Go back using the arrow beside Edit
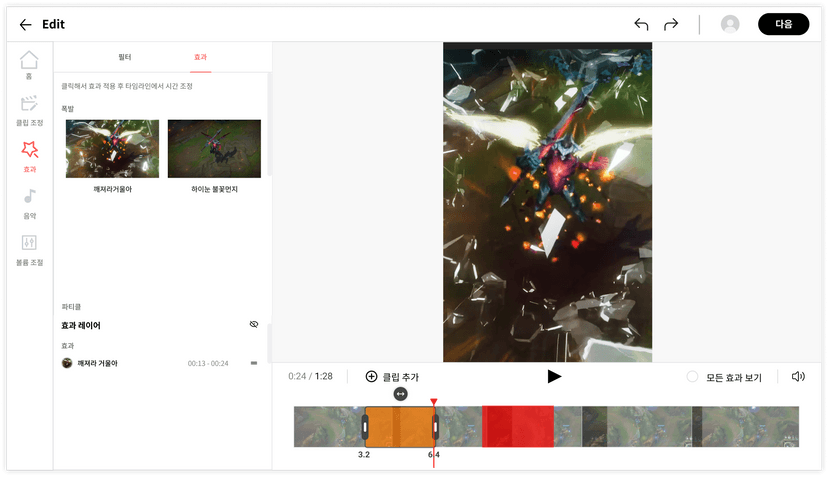The width and height of the screenshot is (828, 477). [25, 24]
